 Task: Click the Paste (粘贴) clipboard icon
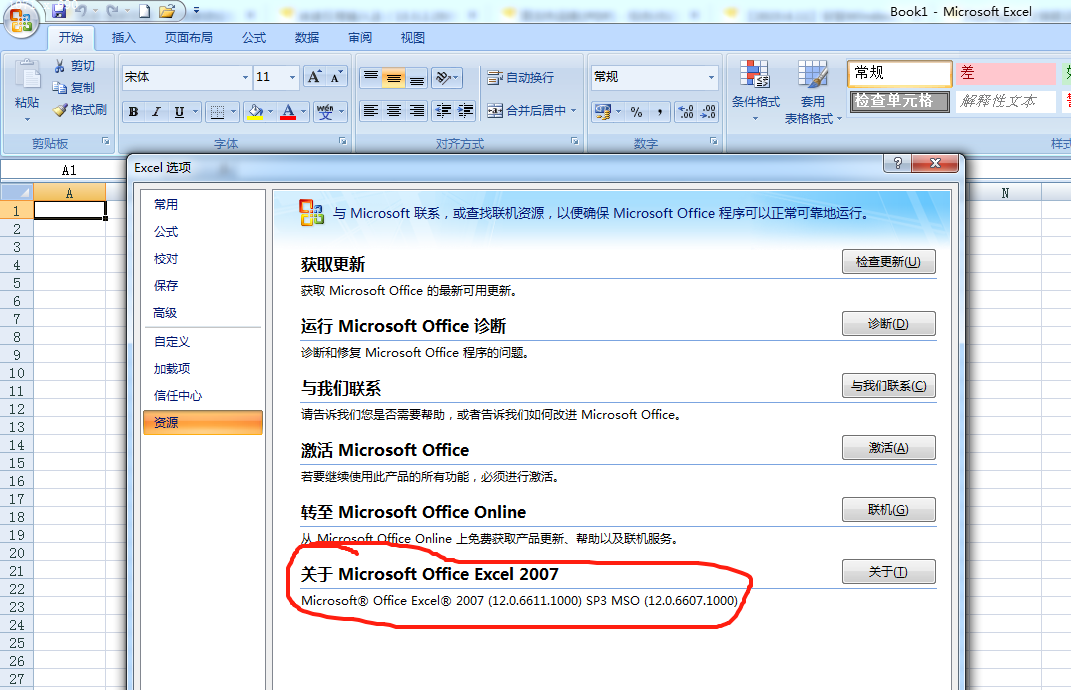27,75
